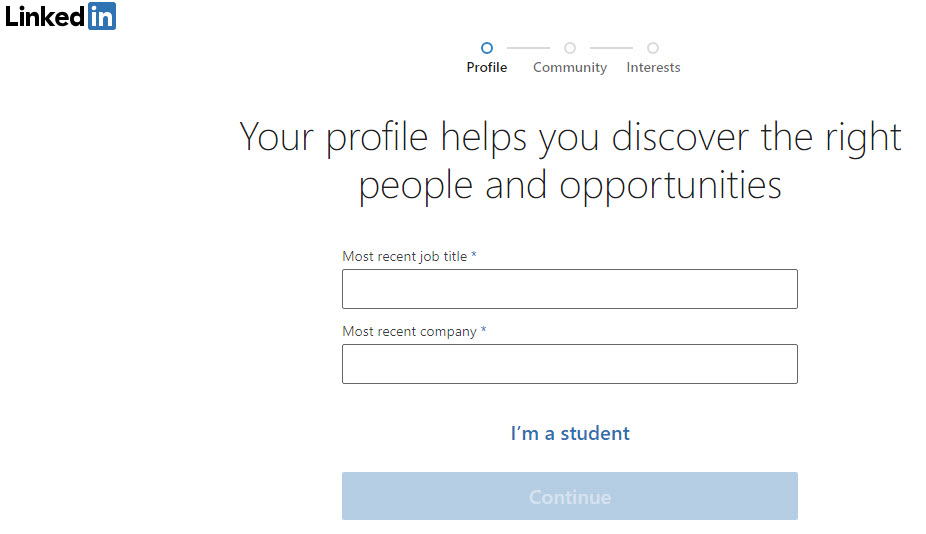Select the Community step circle indicator

(570, 48)
